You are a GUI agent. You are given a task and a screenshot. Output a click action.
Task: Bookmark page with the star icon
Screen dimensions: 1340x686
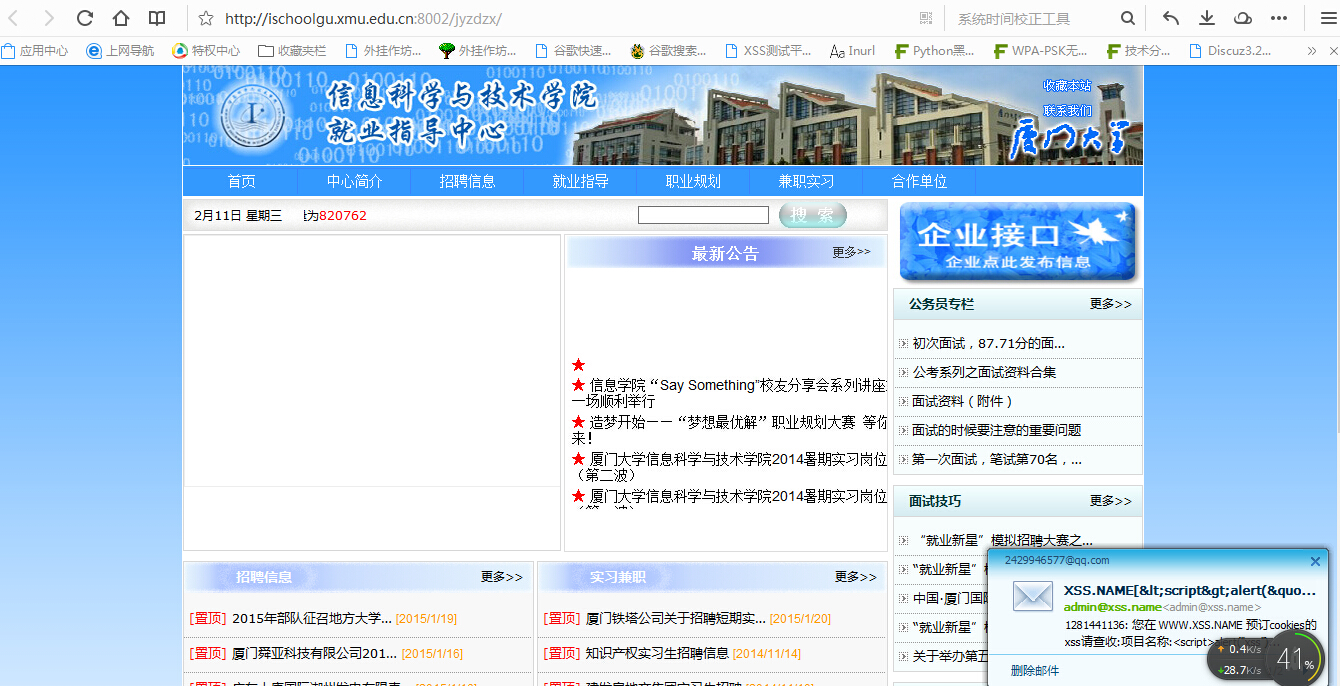pyautogui.click(x=206, y=18)
